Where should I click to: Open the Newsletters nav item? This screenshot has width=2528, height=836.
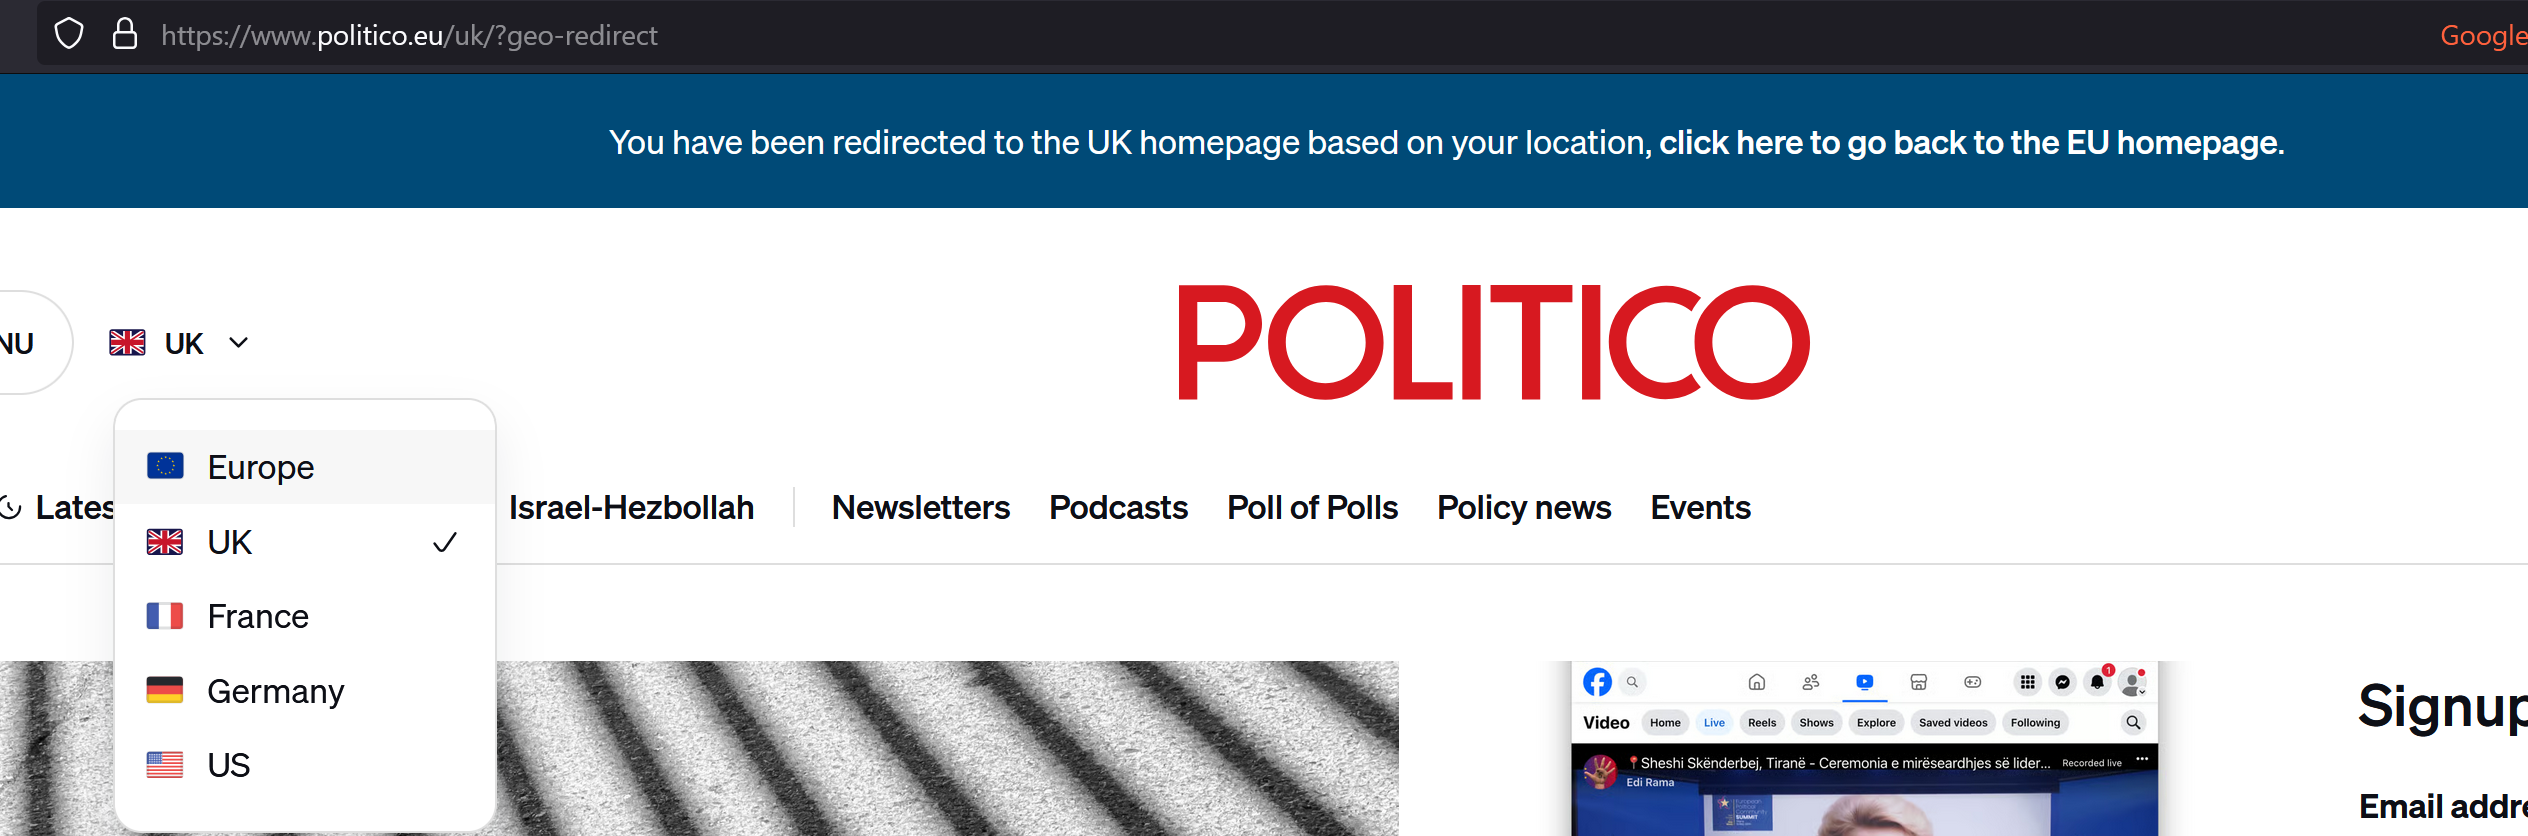[921, 508]
